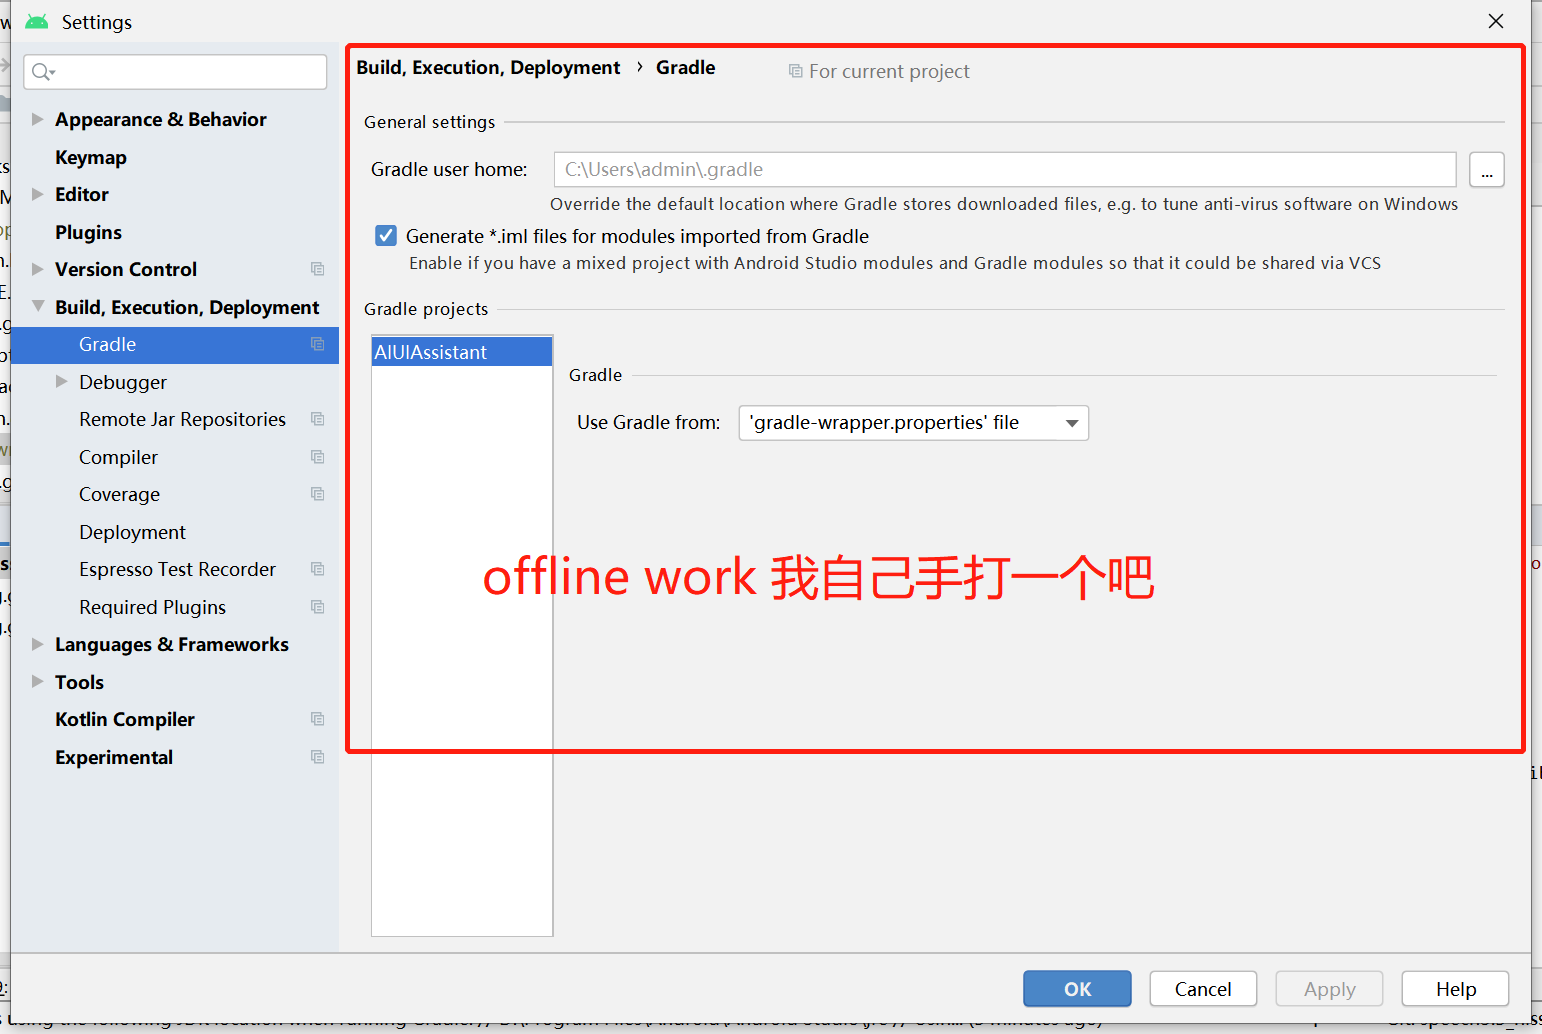1542x1034 pixels.
Task: Uncheck 'Generate *.iml files for modules imported from Gradle'
Action: coord(386,235)
